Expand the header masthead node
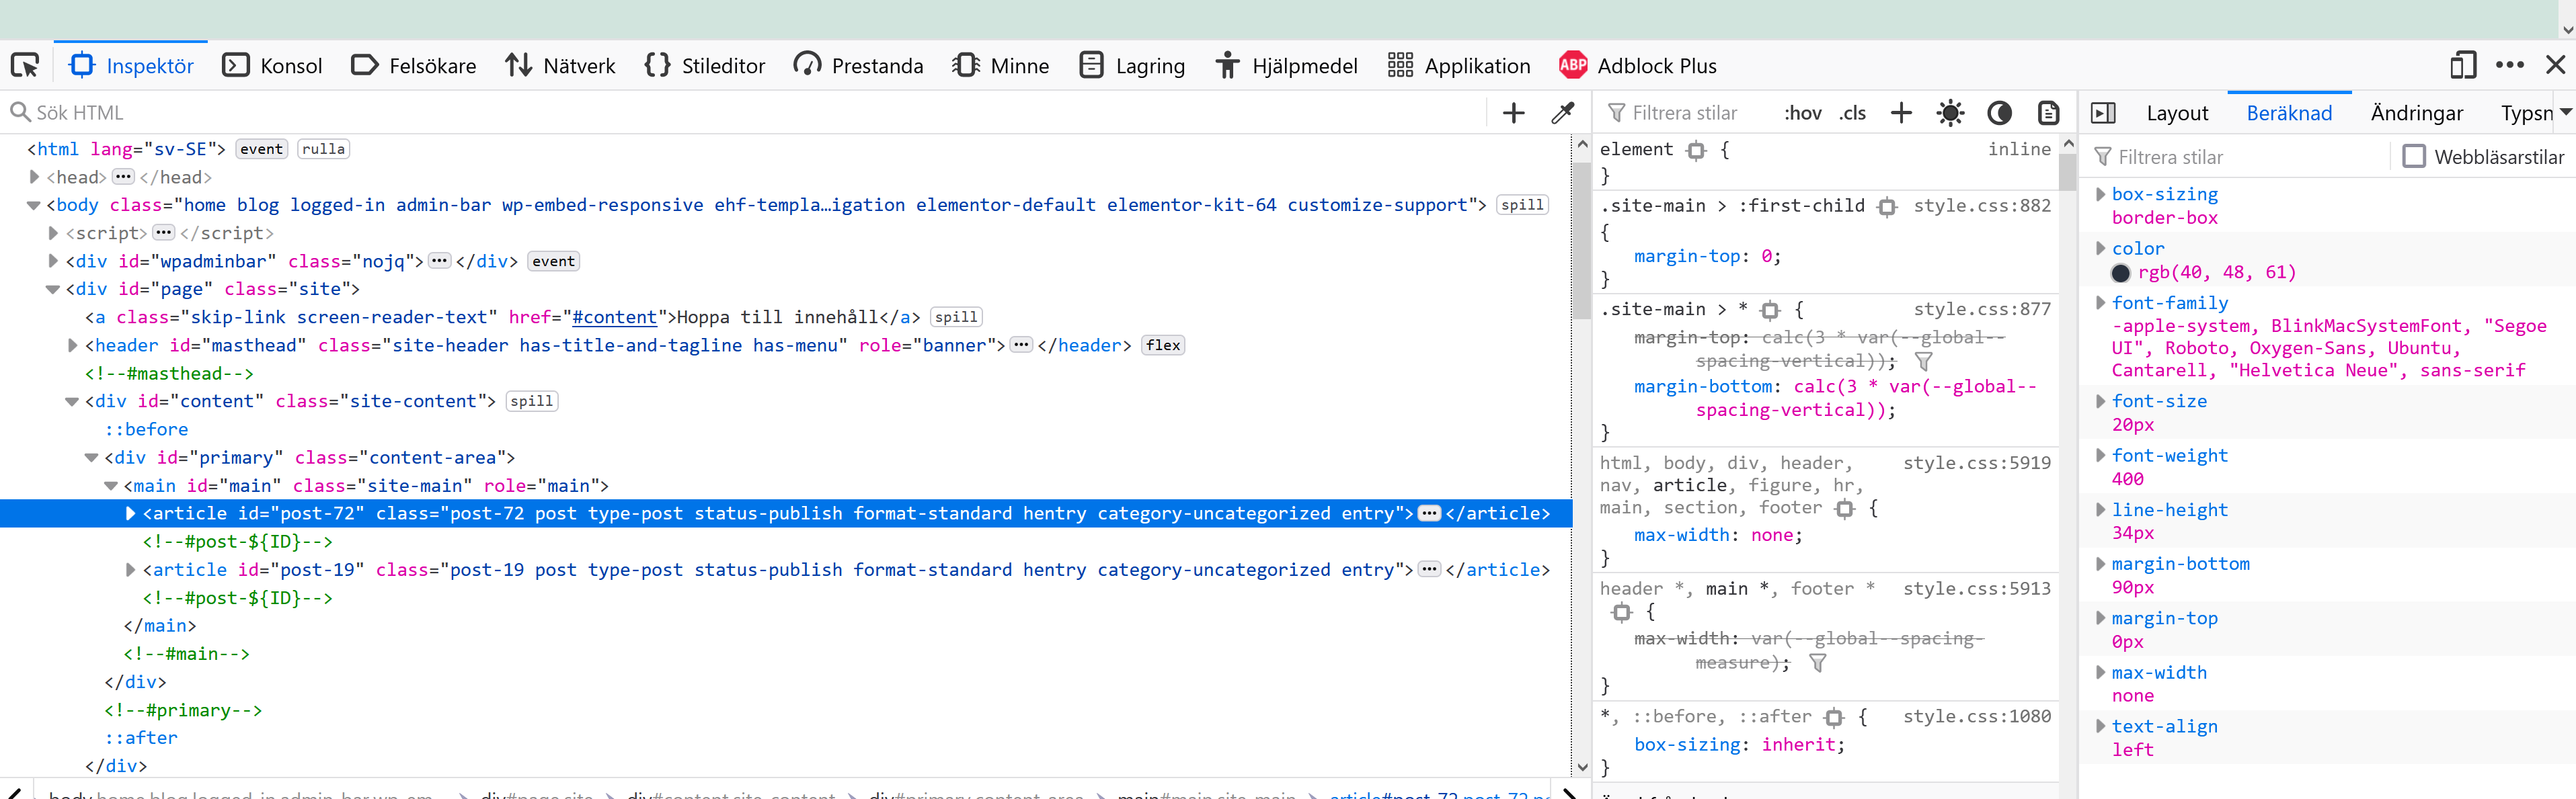 coord(72,345)
